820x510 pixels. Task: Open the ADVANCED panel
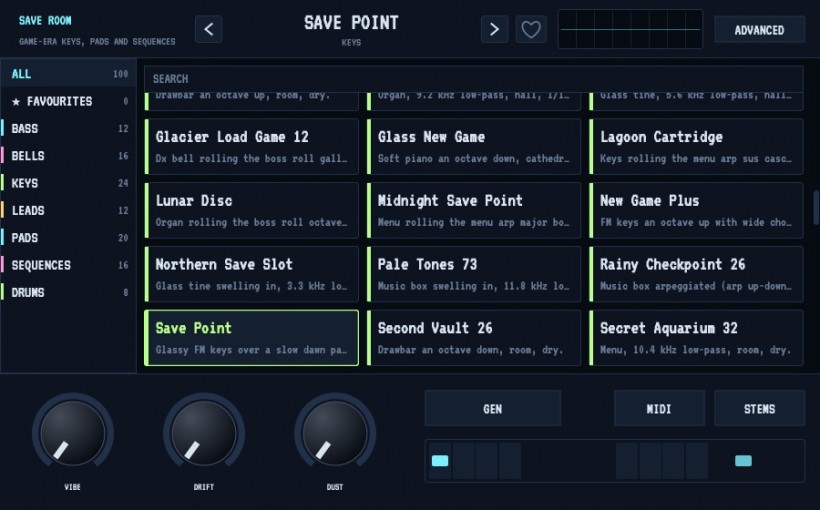click(759, 30)
